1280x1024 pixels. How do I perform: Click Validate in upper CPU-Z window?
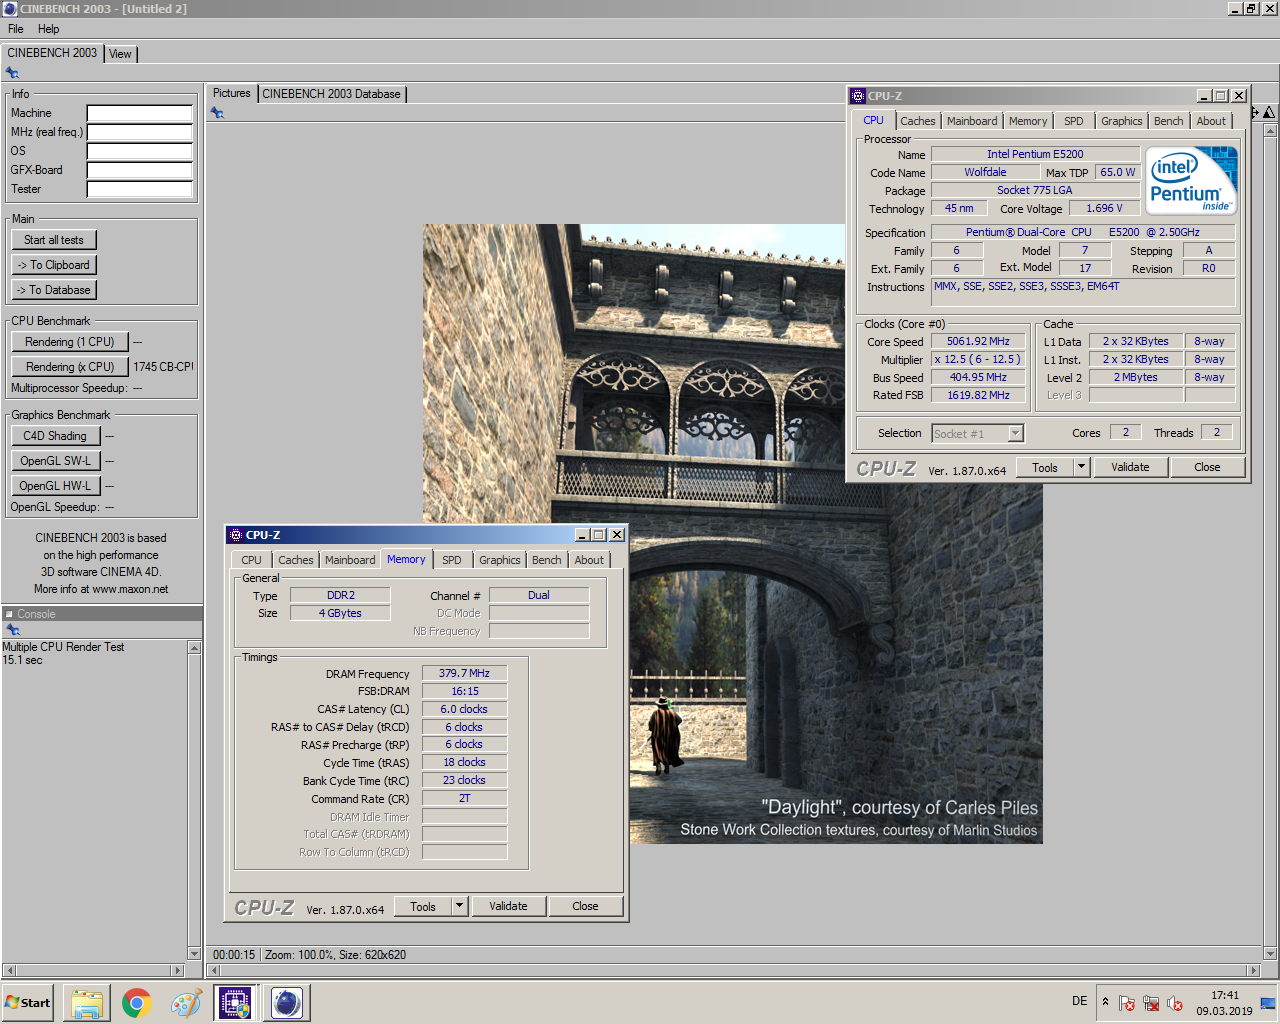pyautogui.click(x=1130, y=467)
